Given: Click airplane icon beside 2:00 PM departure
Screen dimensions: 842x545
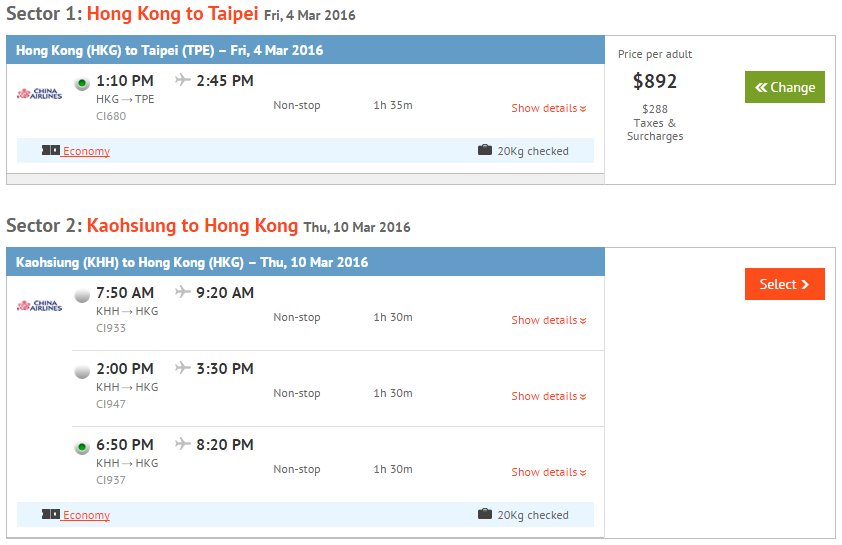Looking at the screenshot, I should point(183,368).
